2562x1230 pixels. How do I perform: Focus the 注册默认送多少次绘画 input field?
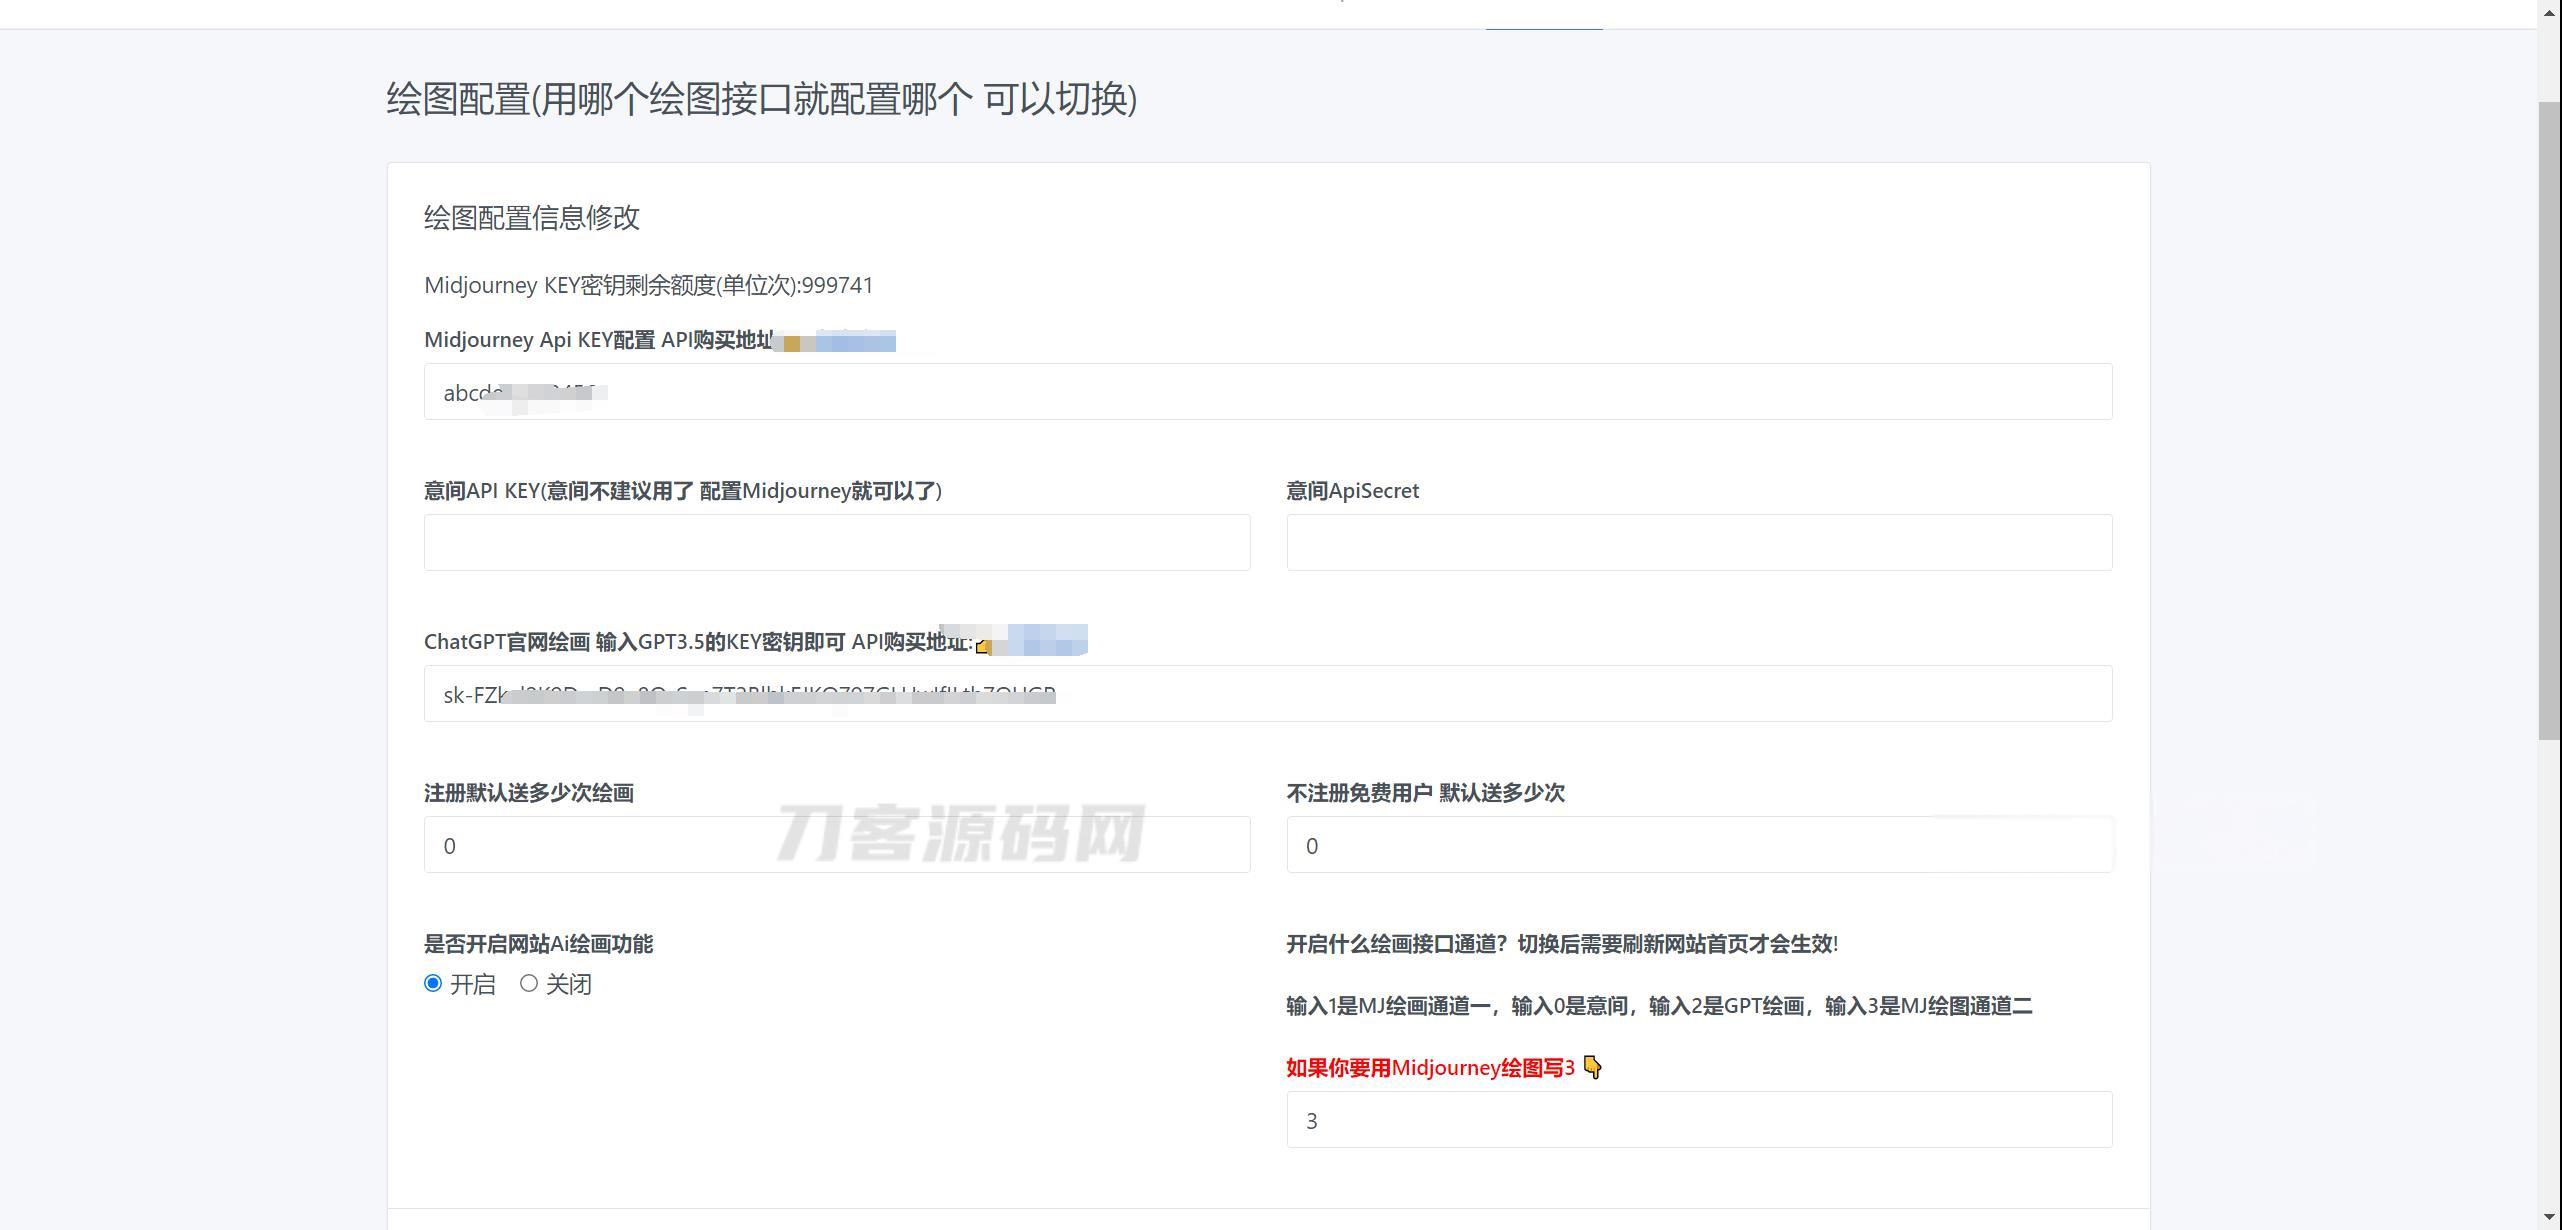coord(837,845)
